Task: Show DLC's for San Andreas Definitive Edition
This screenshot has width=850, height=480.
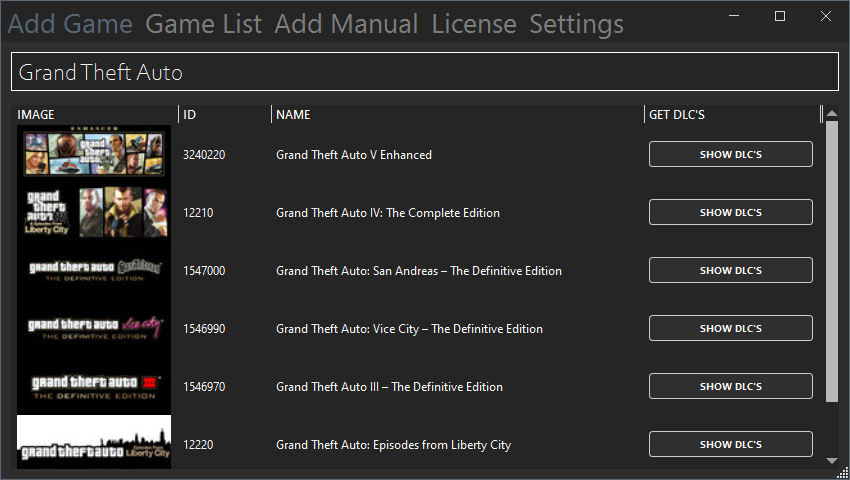Action: pyautogui.click(x=730, y=271)
